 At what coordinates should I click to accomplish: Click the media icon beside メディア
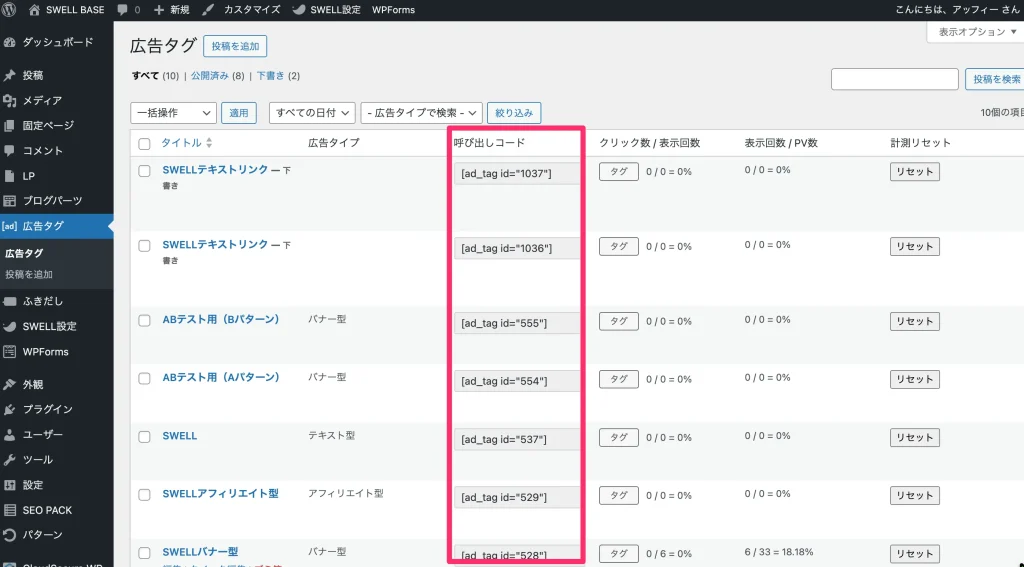pyautogui.click(x=9, y=101)
